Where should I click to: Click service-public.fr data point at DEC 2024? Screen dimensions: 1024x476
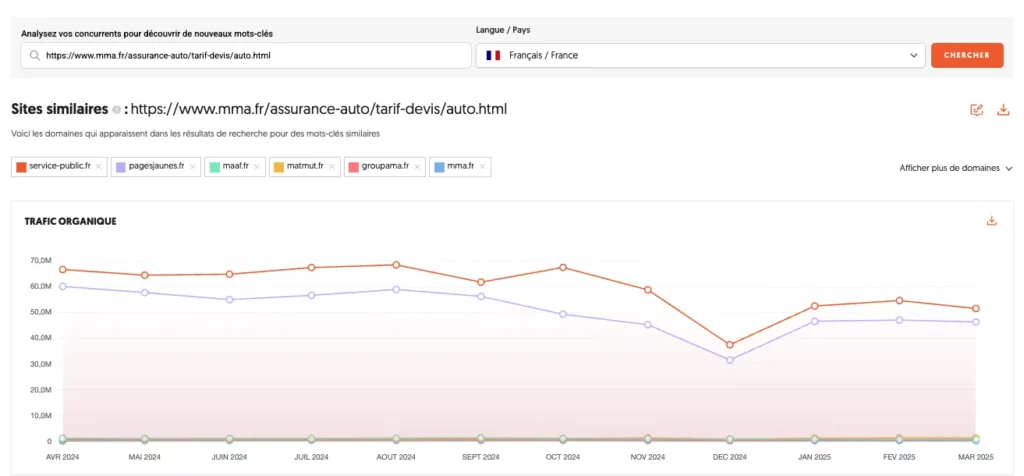coord(730,345)
